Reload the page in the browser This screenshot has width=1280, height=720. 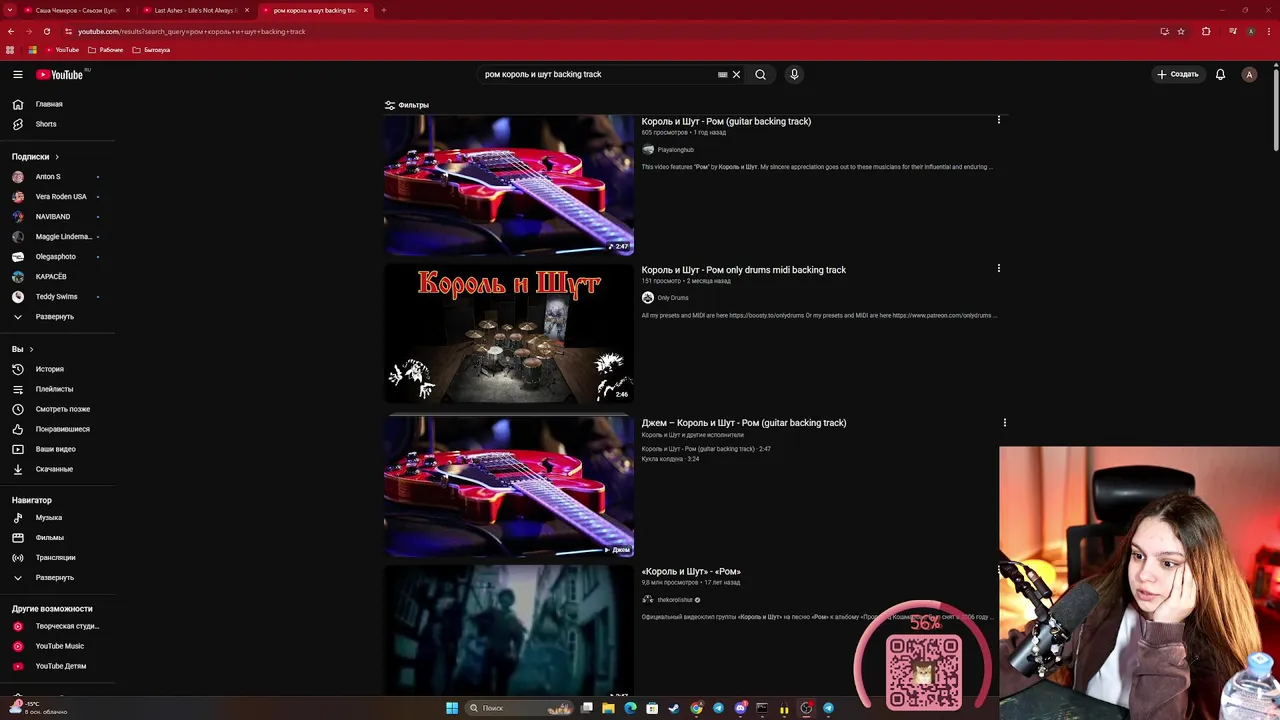pos(46,31)
